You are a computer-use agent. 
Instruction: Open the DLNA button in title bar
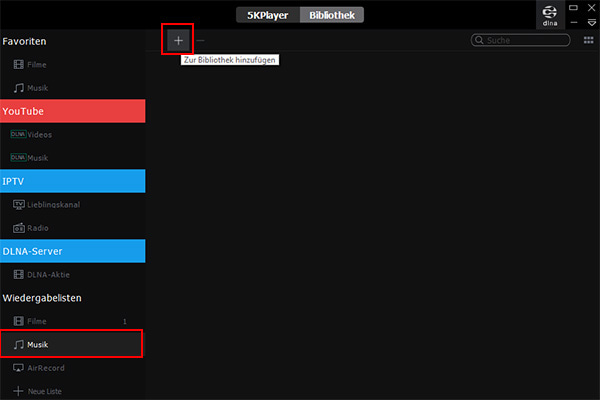click(x=550, y=15)
